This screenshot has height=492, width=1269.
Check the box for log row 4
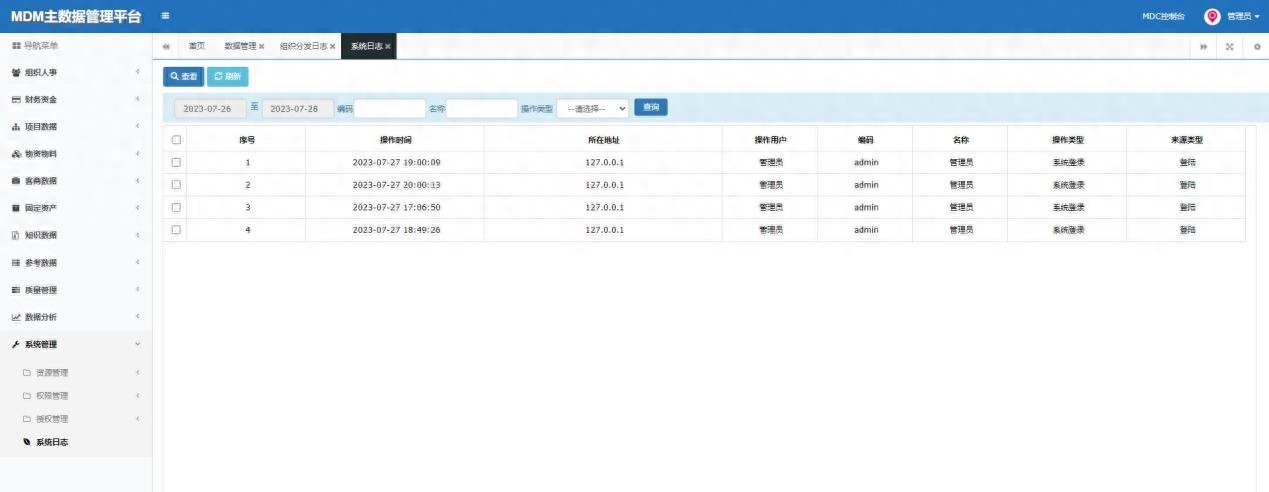(x=176, y=229)
